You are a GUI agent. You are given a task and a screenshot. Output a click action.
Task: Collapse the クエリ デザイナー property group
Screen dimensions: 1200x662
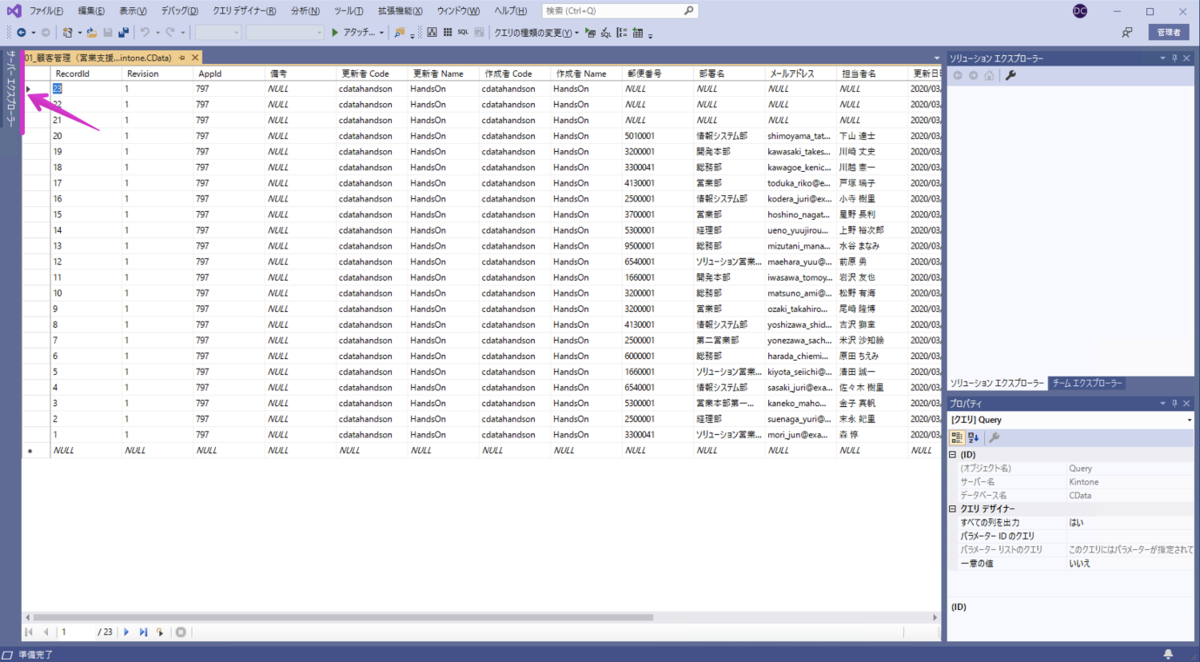953,509
